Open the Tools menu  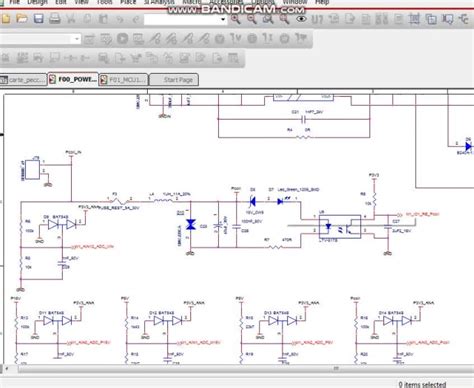104,2
